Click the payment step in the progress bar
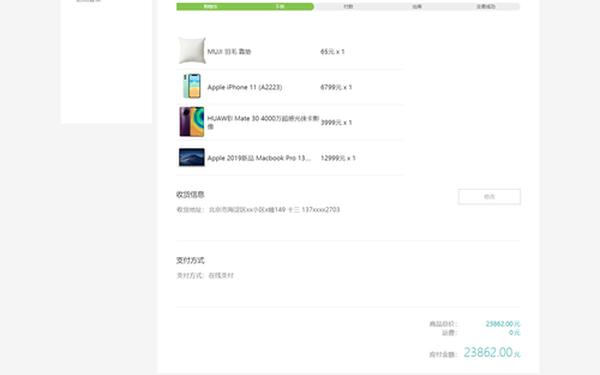The image size is (600, 375). (348, 7)
